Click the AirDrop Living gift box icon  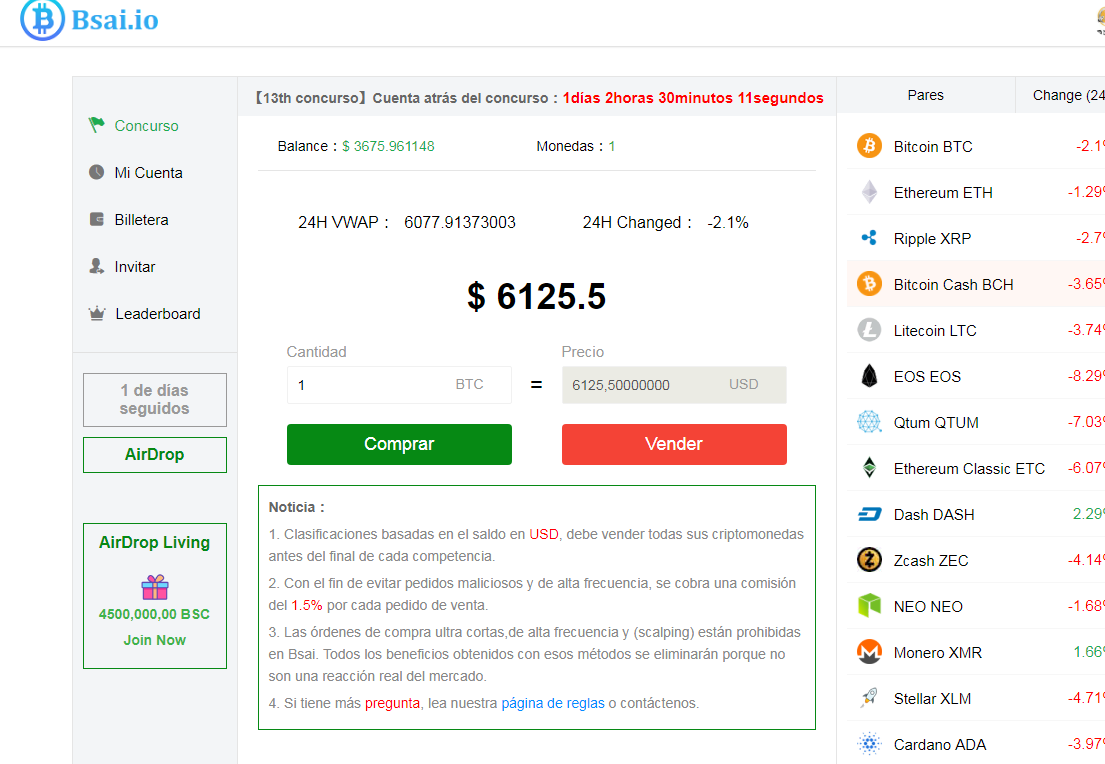(154, 586)
